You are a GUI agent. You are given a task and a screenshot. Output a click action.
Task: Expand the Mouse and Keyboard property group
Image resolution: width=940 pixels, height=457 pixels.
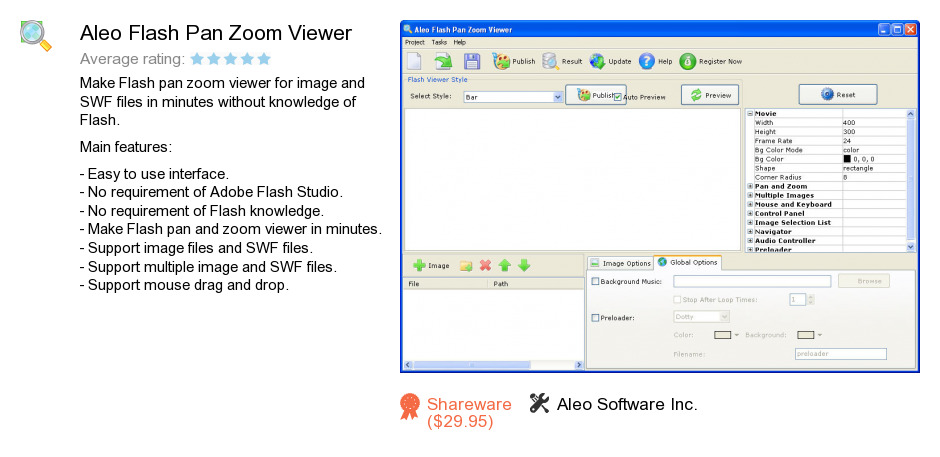[750, 205]
